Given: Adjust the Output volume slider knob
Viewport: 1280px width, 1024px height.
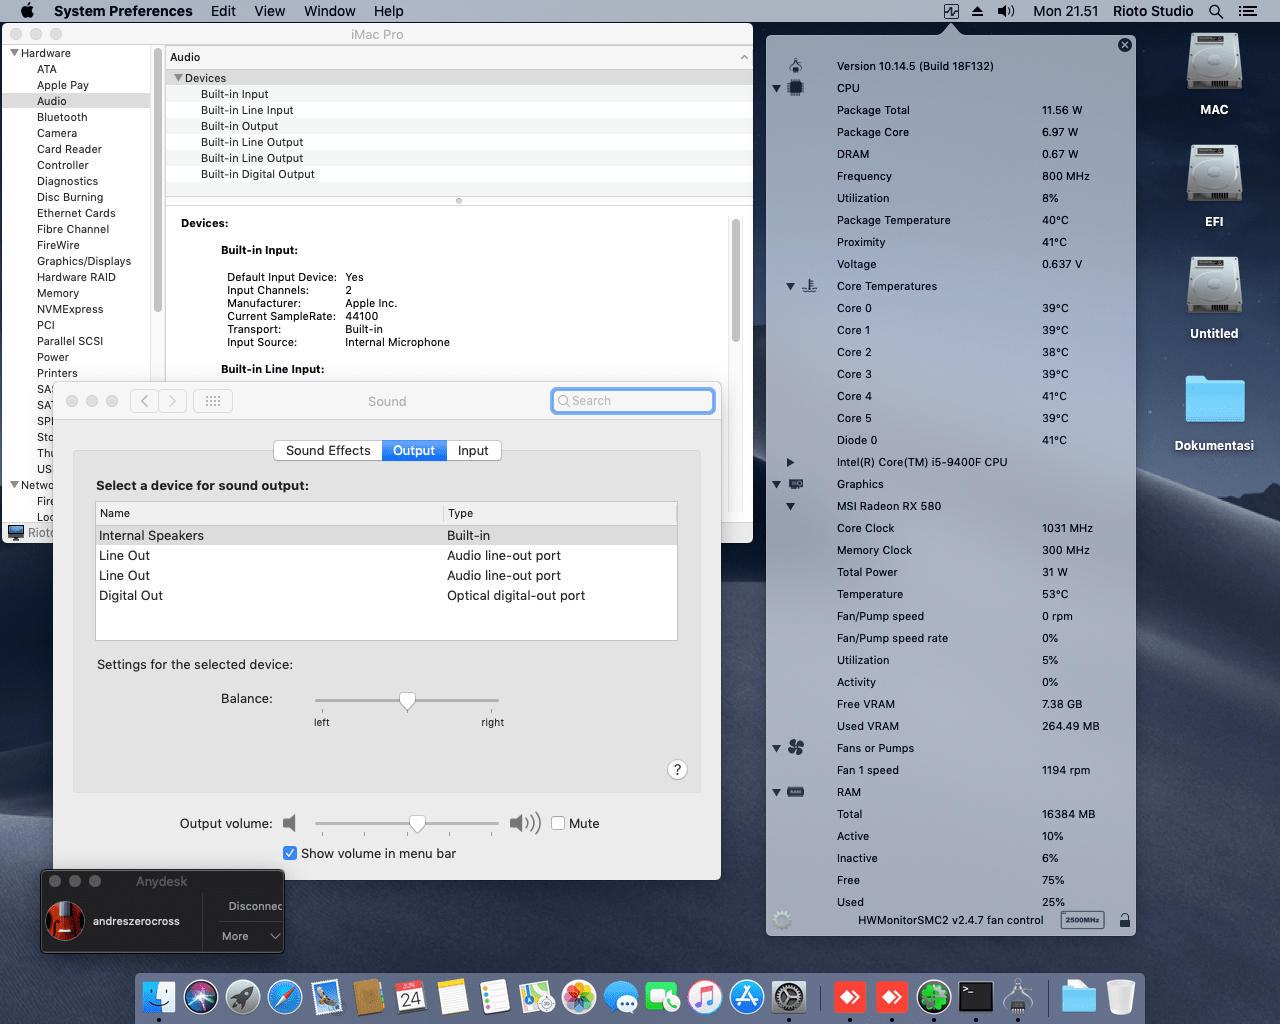Looking at the screenshot, I should tap(417, 824).
